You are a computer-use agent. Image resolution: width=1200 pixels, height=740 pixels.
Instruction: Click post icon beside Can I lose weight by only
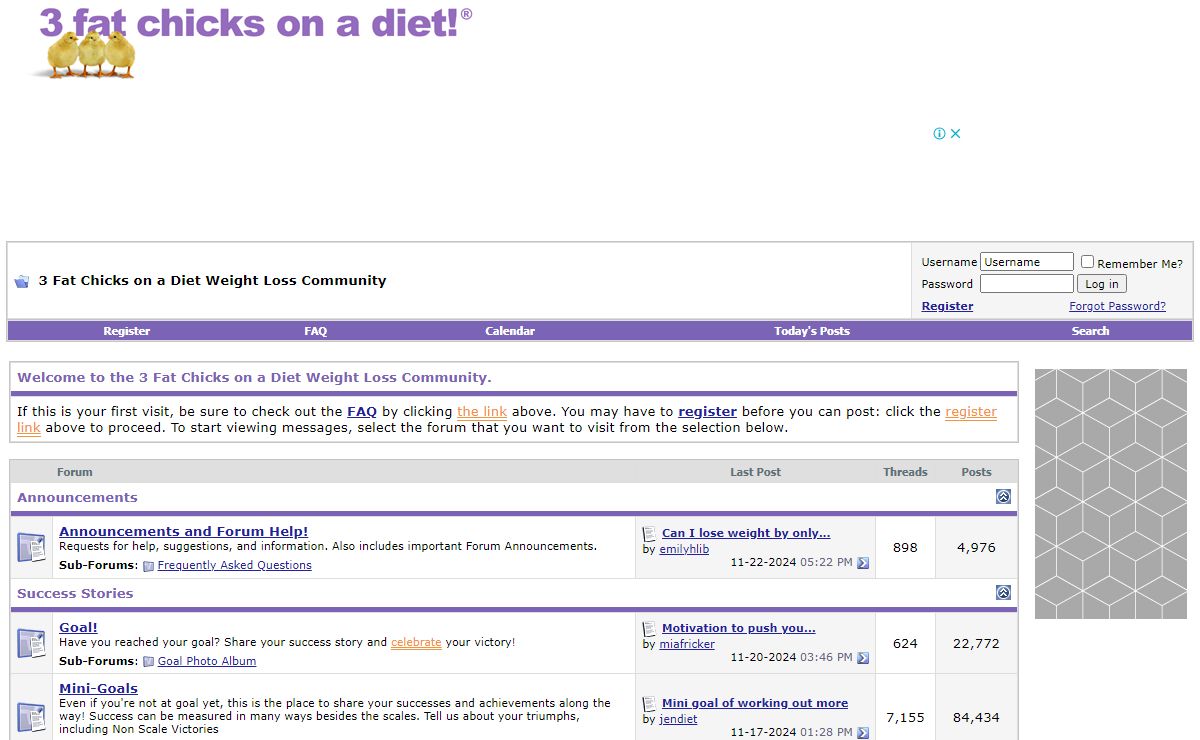click(650, 534)
